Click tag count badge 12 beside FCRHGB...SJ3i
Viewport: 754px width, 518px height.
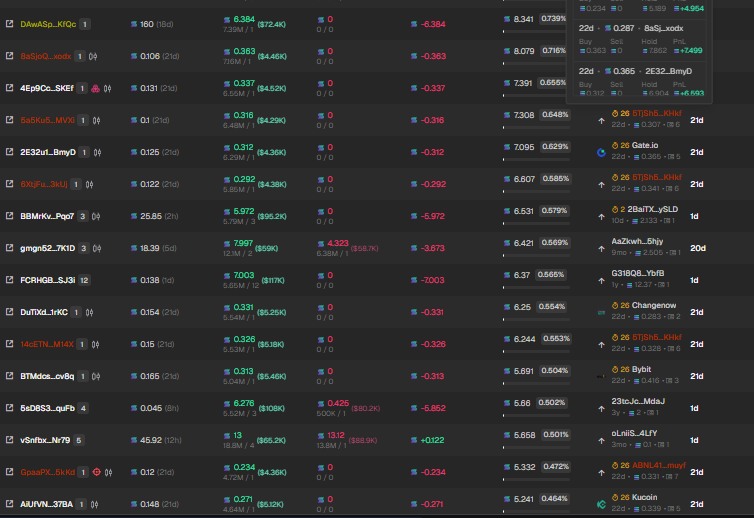(84, 280)
